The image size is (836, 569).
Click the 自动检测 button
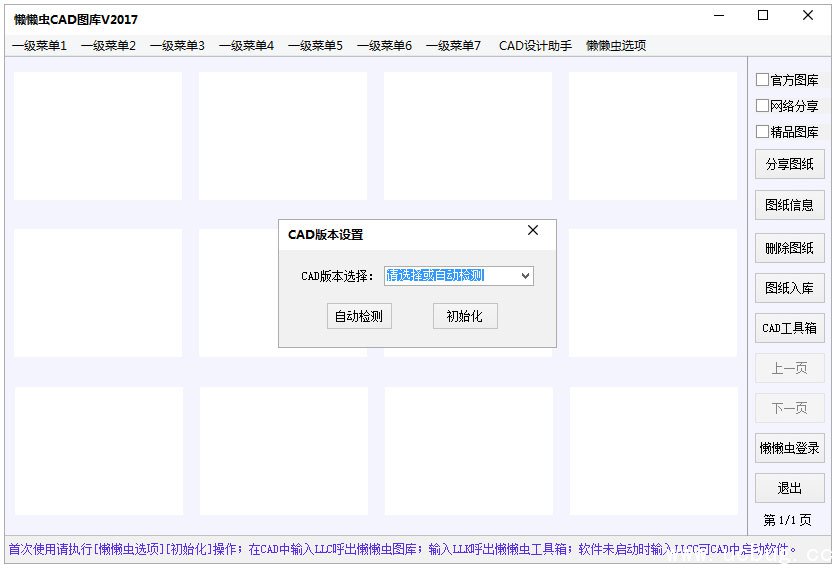(359, 316)
